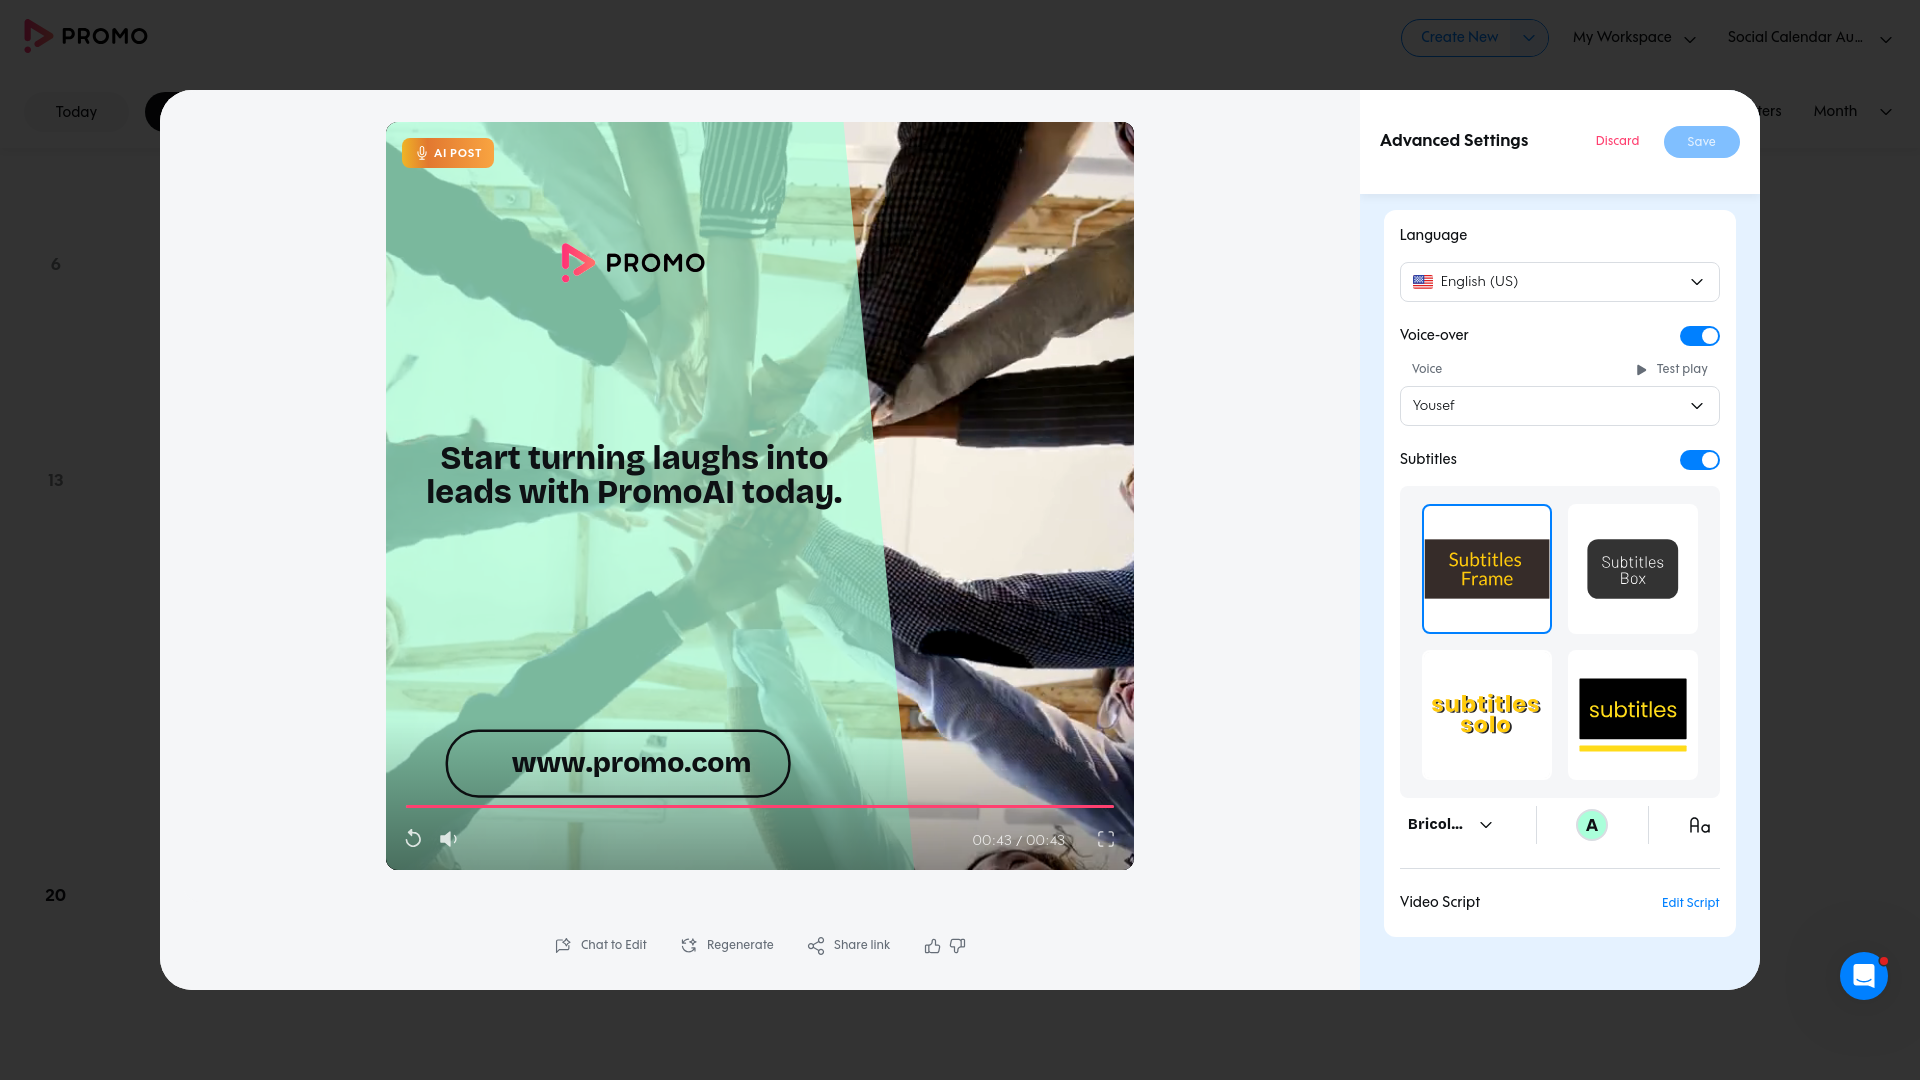Change the voice from Yousef

1559,405
